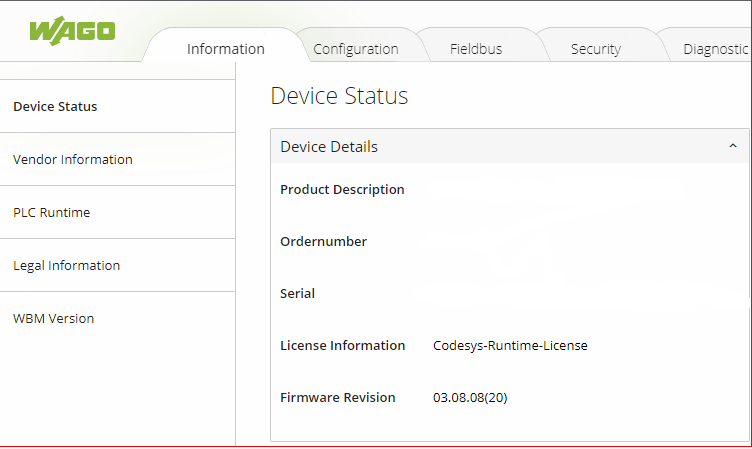
Task: Click the Device Status page heading
Action: tap(339, 96)
